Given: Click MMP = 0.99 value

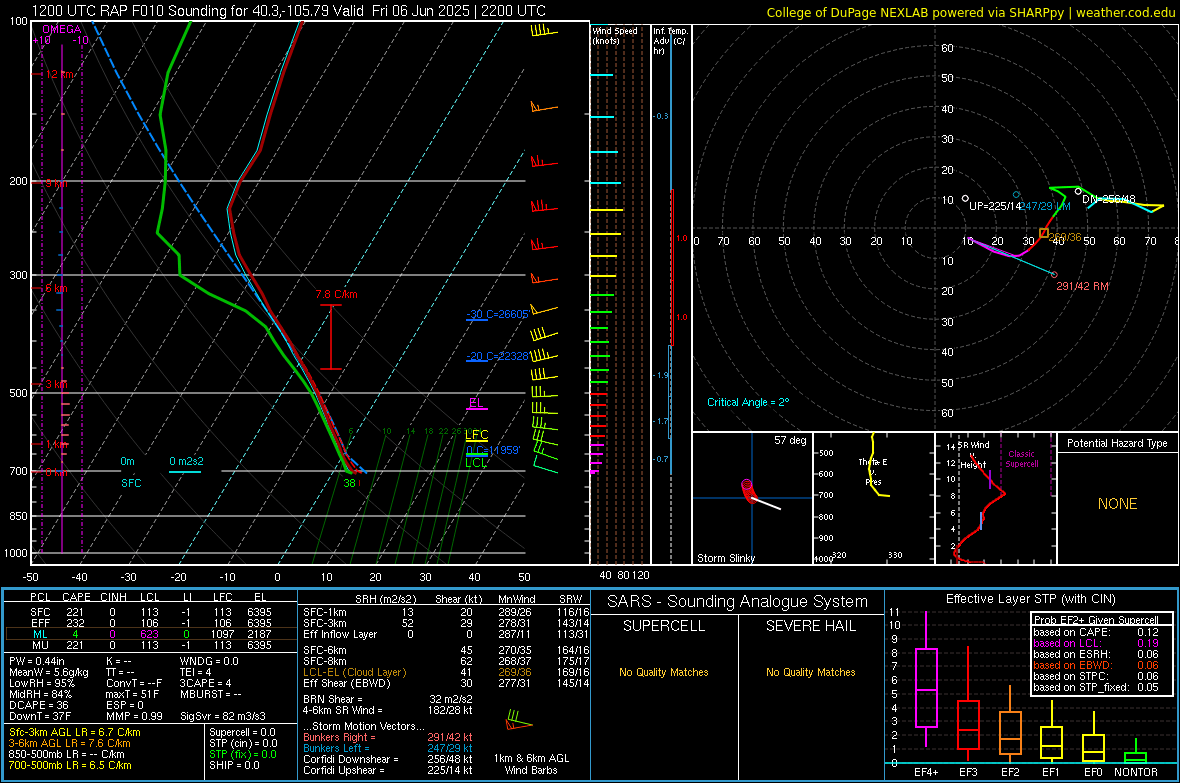Looking at the screenshot, I should (x=135, y=716).
